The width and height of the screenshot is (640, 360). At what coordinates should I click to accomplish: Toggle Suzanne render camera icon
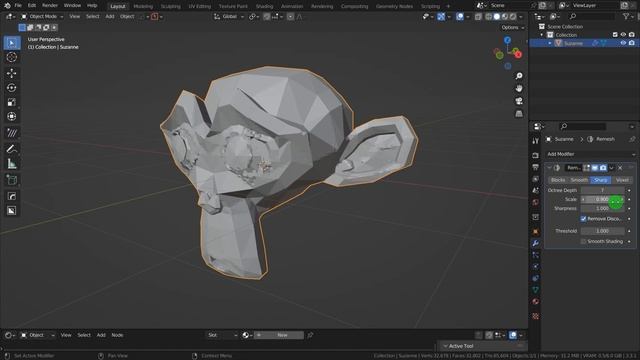(x=632, y=43)
